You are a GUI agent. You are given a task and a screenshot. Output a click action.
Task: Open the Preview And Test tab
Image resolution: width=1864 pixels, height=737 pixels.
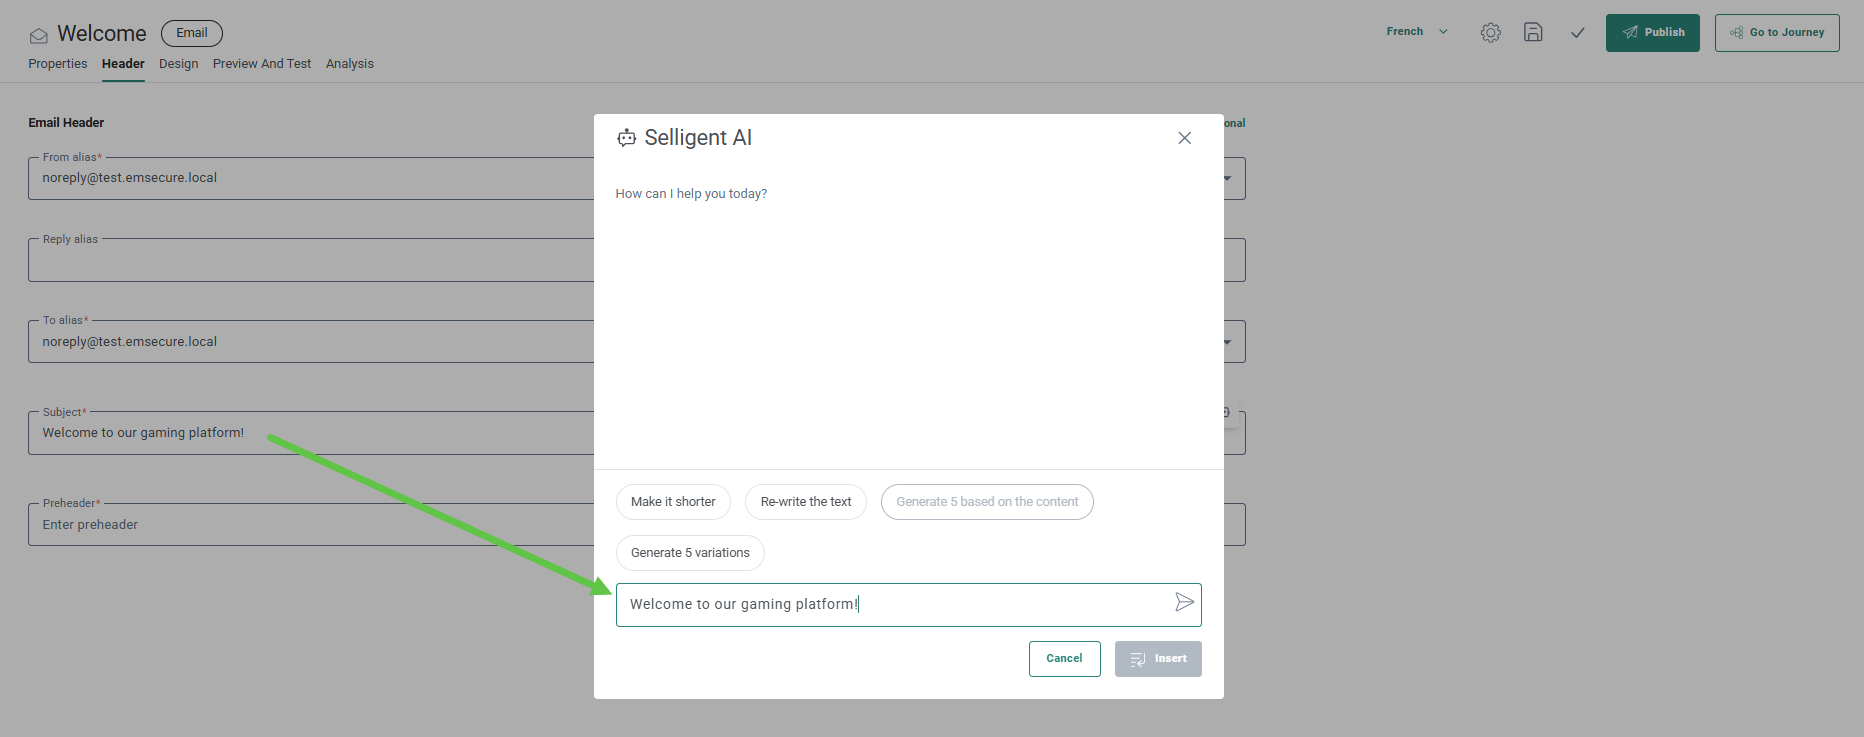[x=262, y=64]
